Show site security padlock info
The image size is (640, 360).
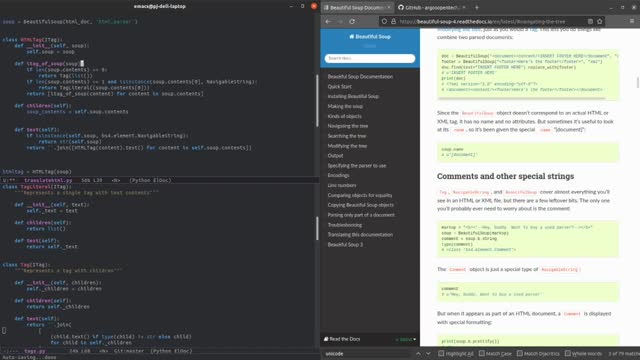coord(393,21)
